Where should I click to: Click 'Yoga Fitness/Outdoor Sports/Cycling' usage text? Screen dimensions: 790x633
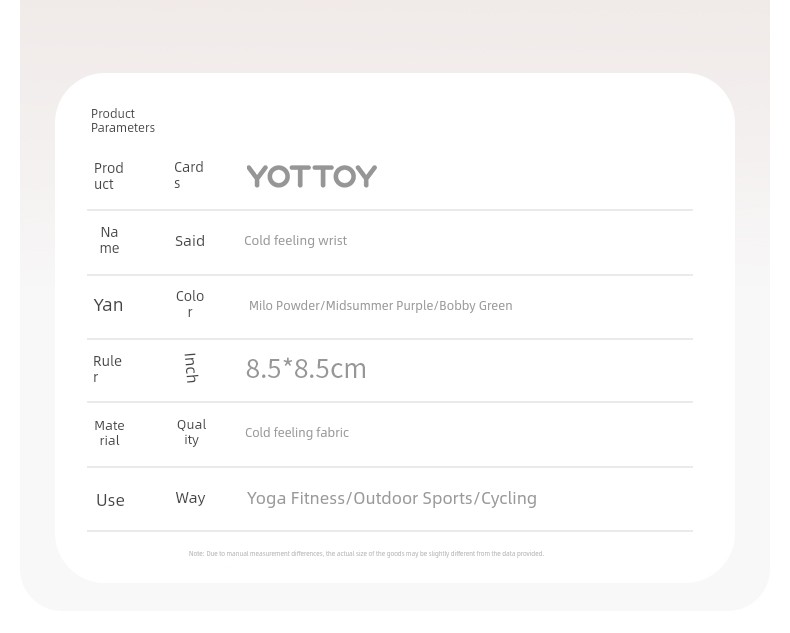[391, 498]
